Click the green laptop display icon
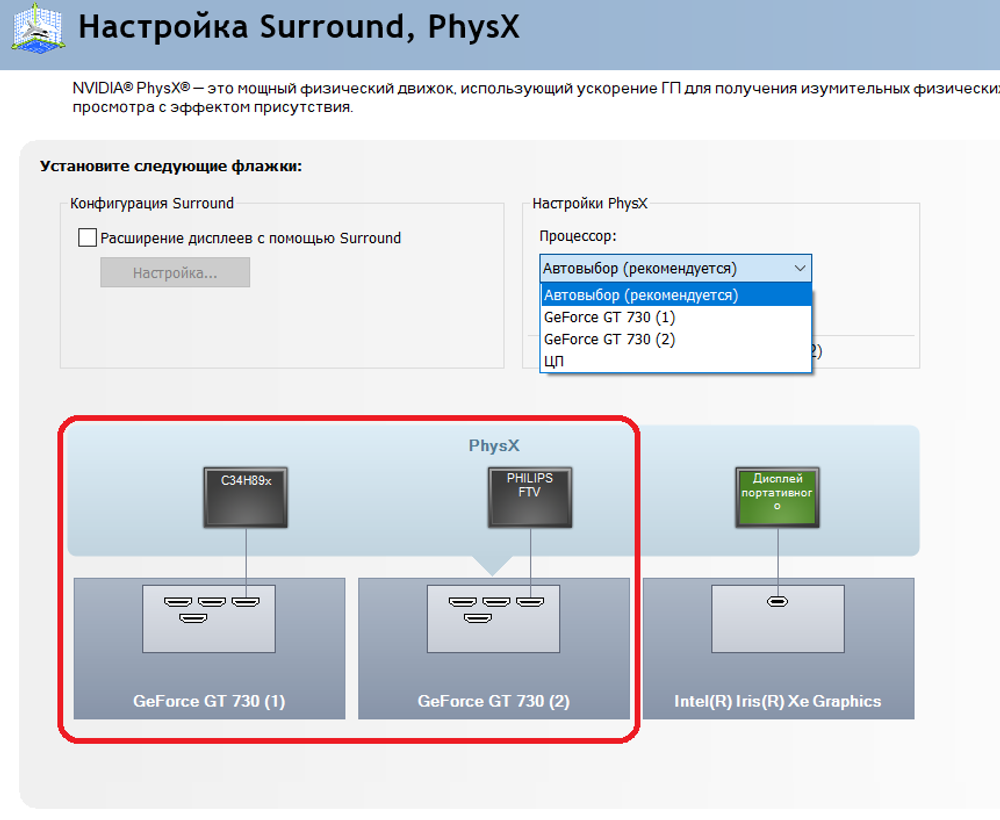The image size is (1000, 820). (x=777, y=497)
